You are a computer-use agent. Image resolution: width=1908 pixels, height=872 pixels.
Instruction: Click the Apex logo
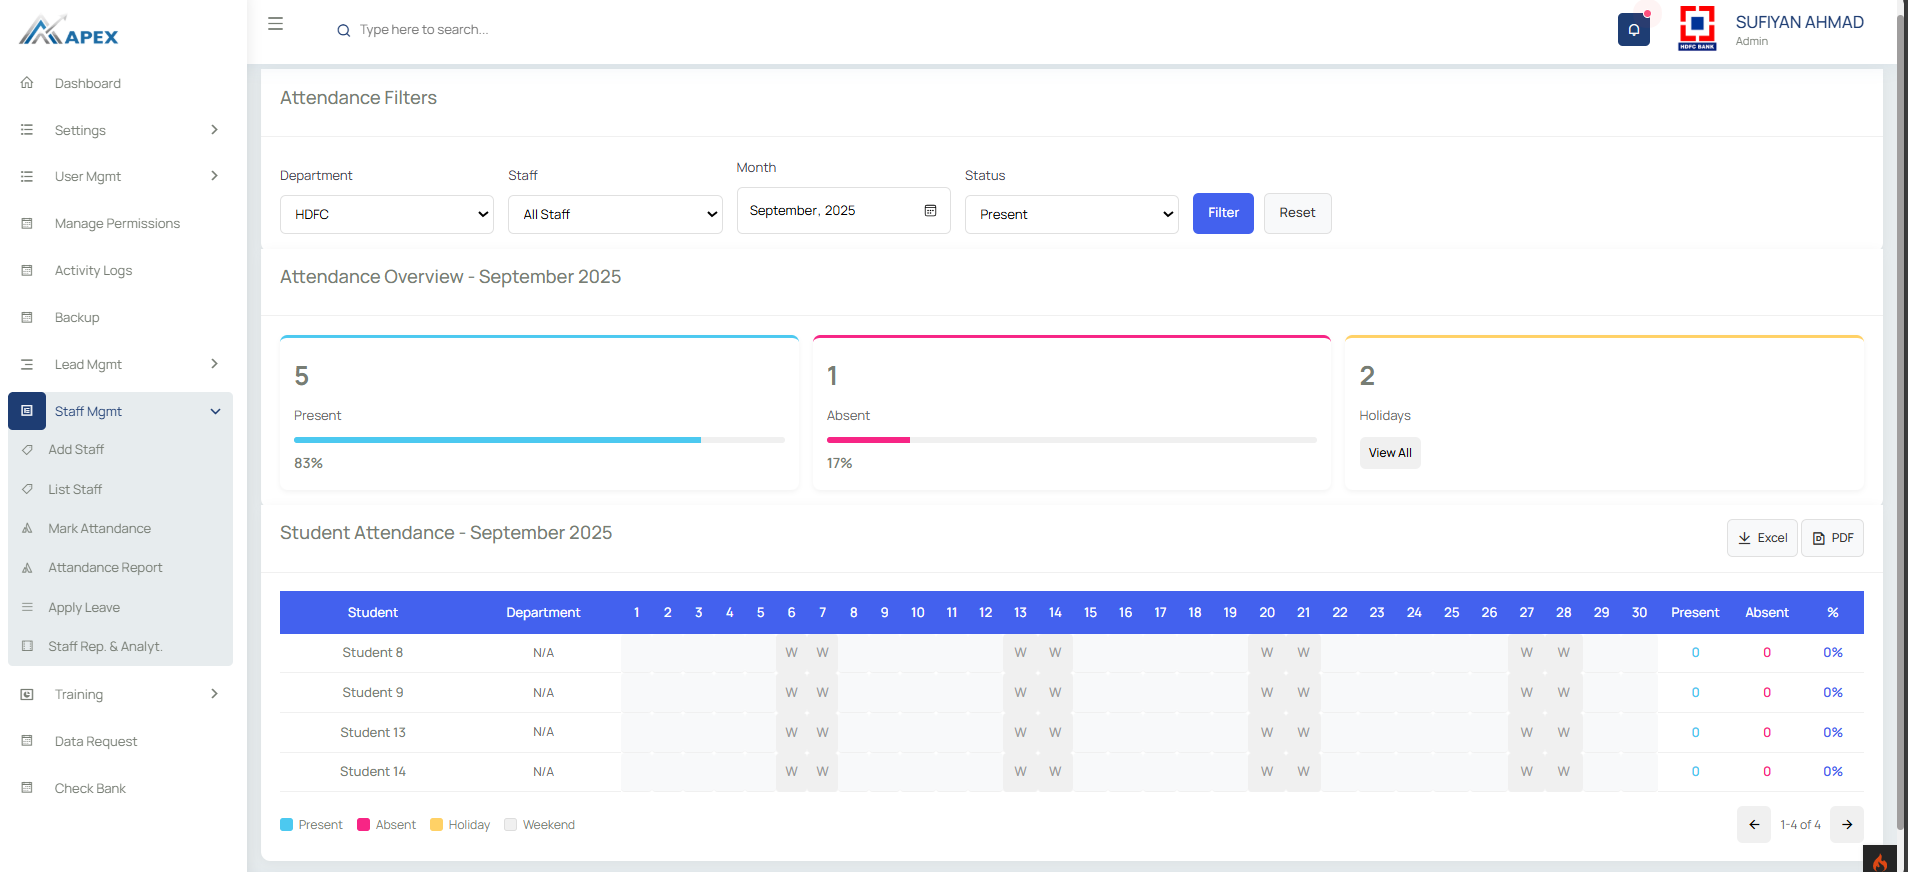[x=68, y=32]
